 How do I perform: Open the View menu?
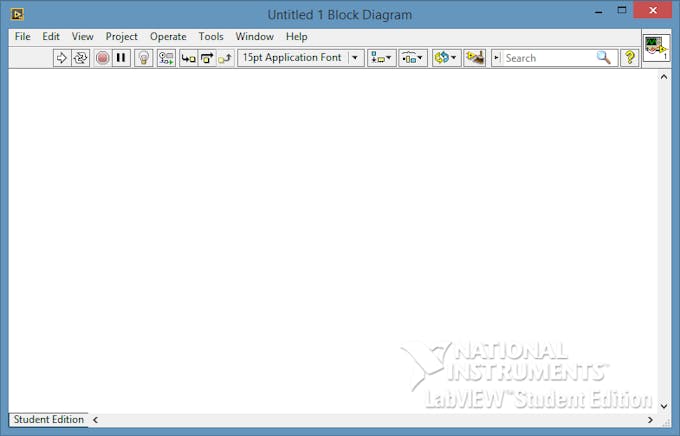click(82, 37)
